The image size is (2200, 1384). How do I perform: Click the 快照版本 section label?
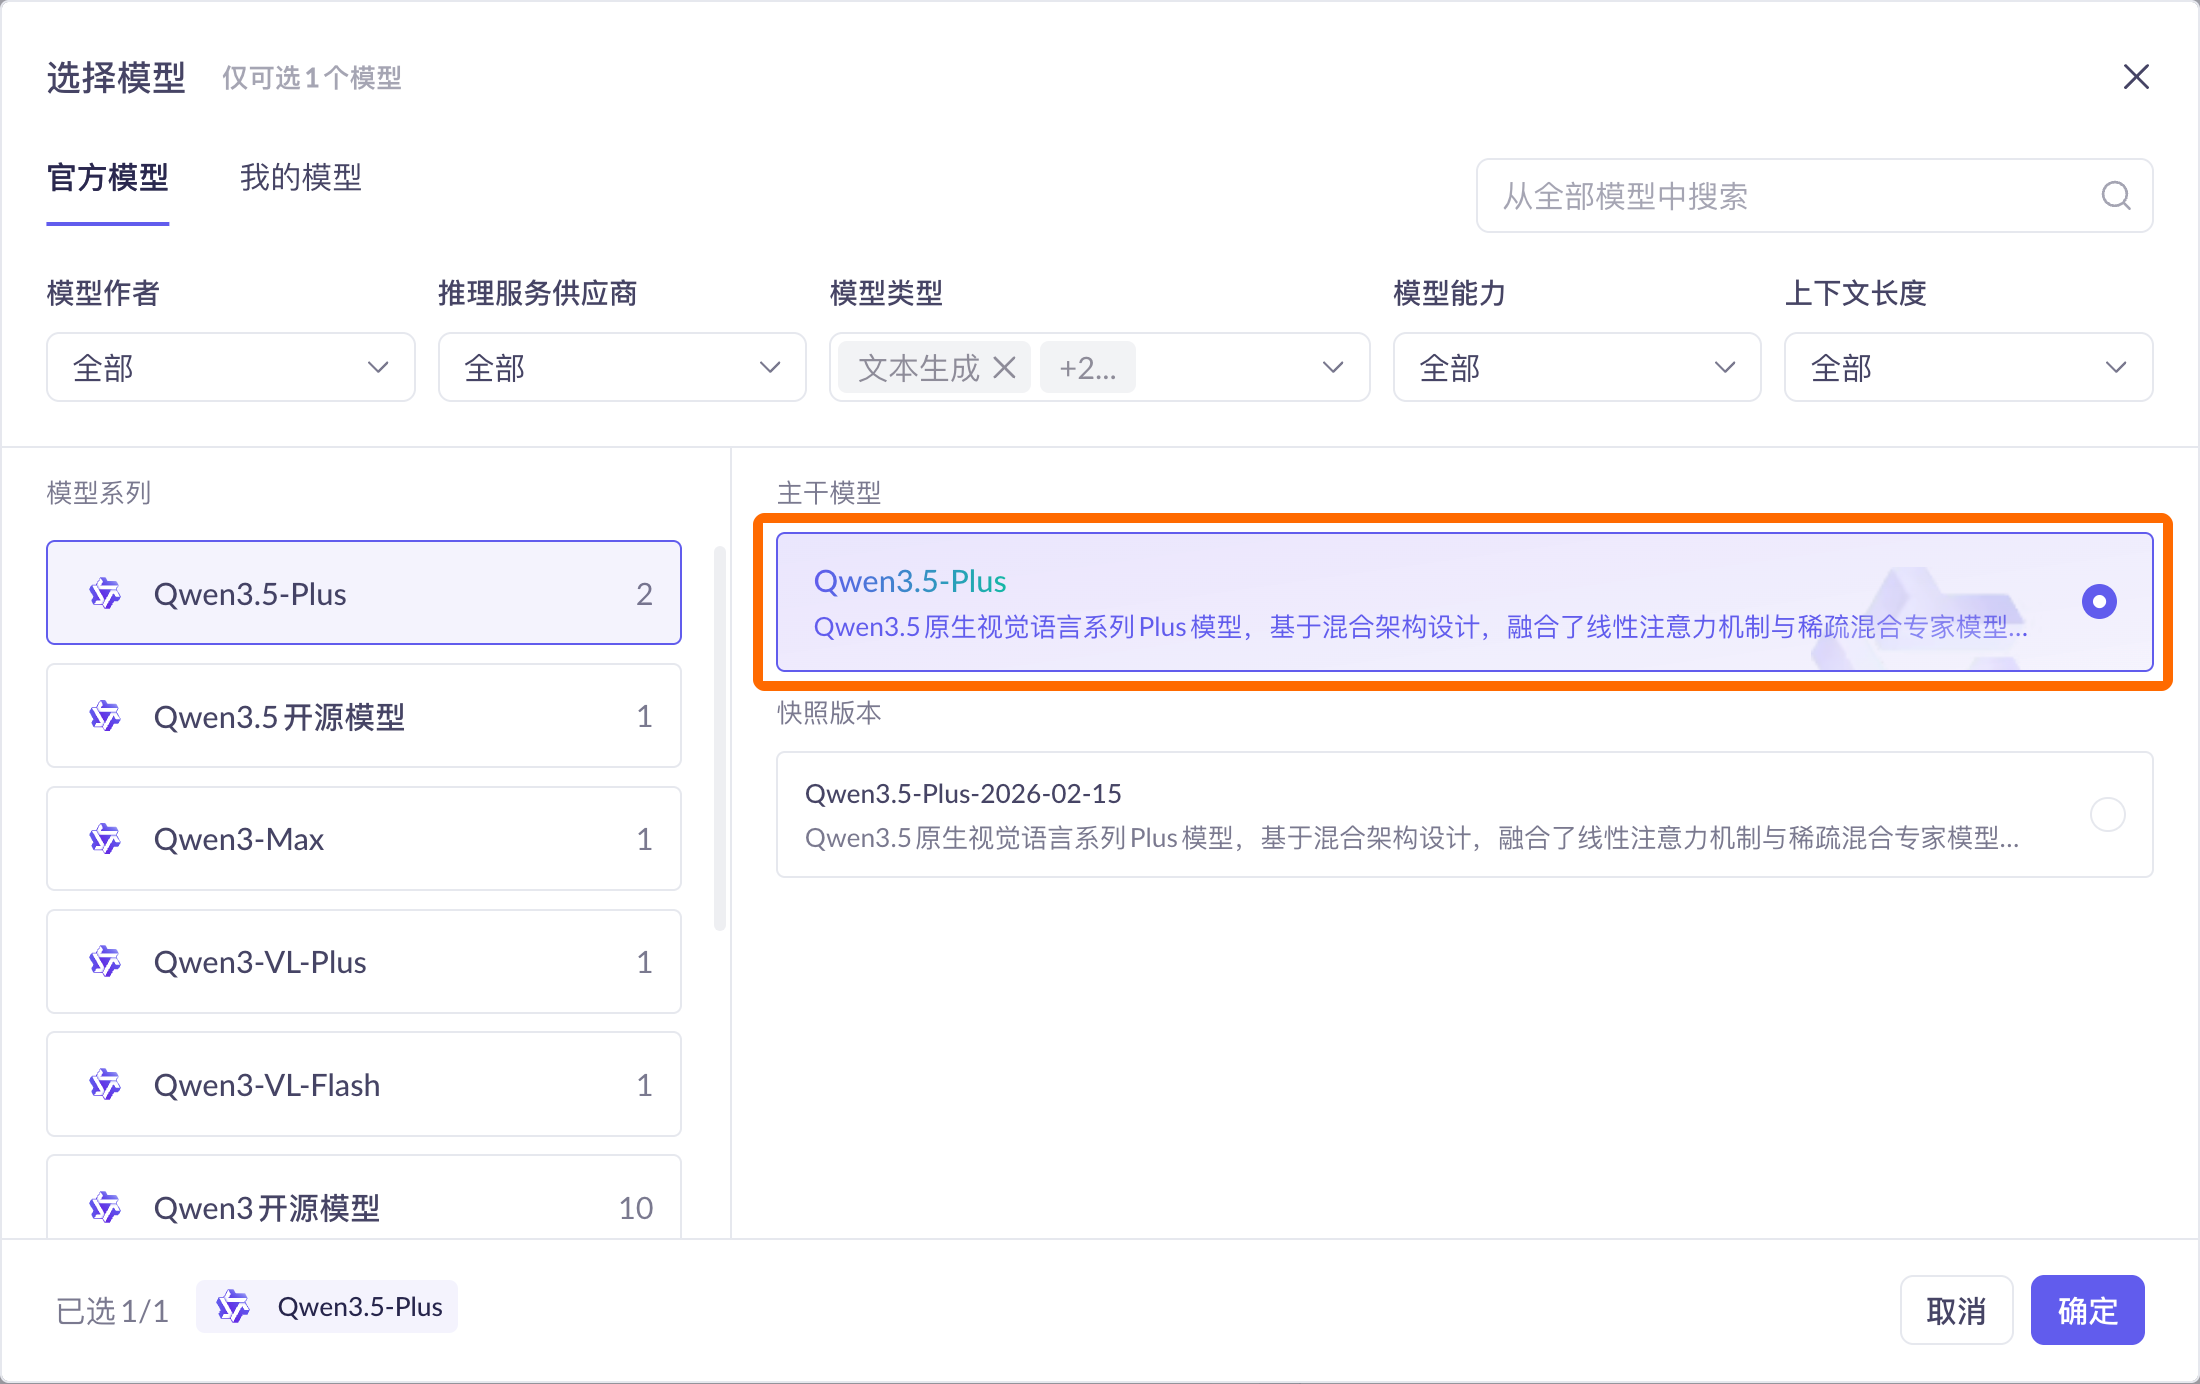click(829, 712)
